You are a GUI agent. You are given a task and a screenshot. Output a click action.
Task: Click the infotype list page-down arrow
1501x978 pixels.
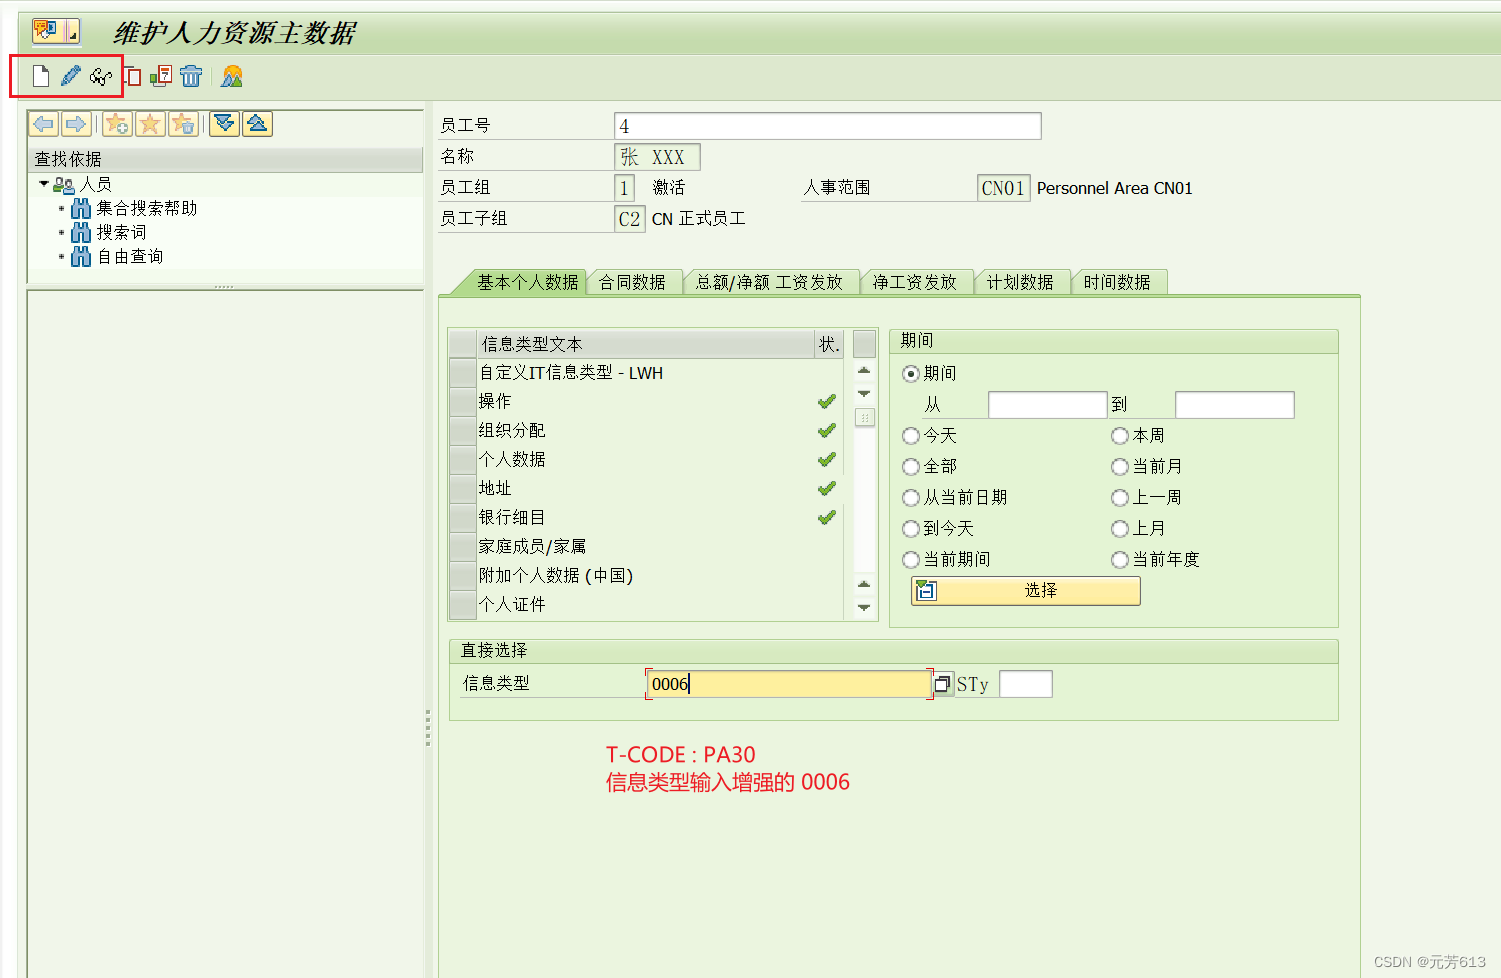(x=864, y=394)
